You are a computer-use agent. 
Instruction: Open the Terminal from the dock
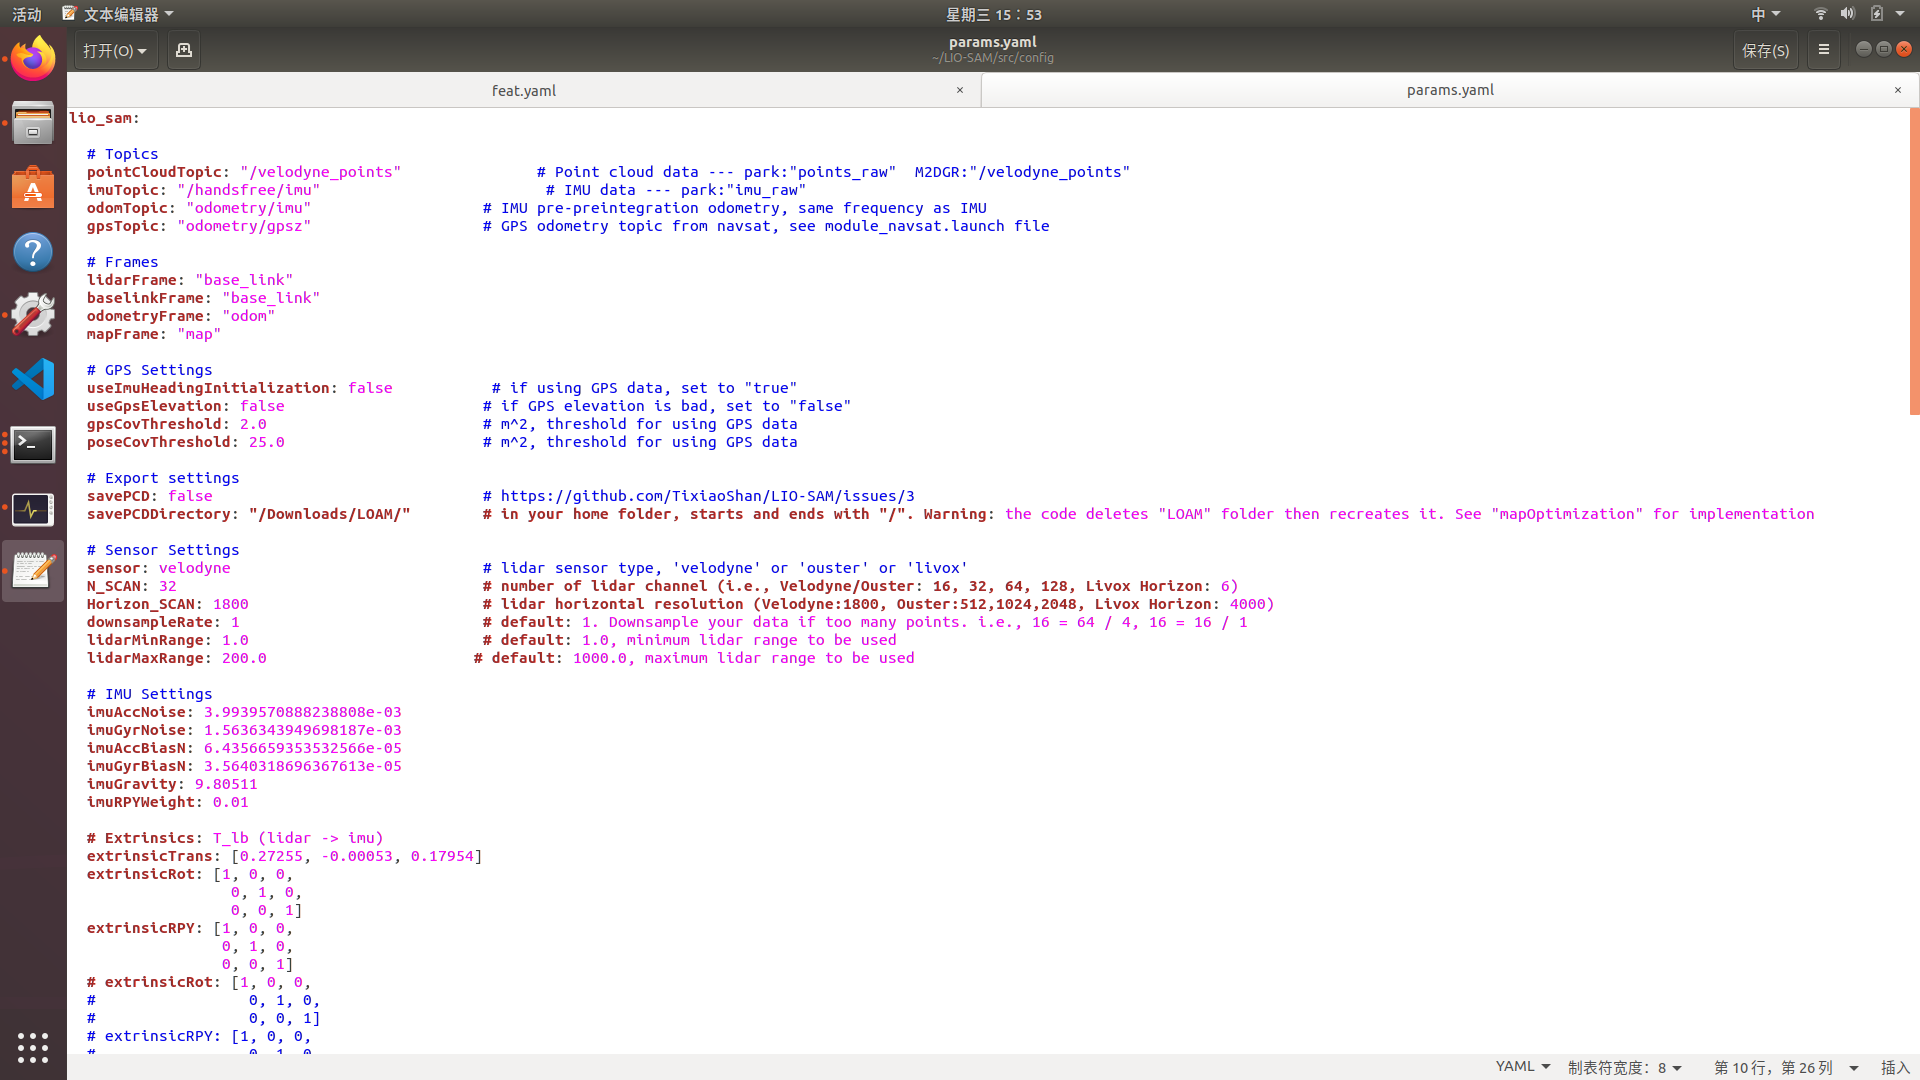(33, 445)
